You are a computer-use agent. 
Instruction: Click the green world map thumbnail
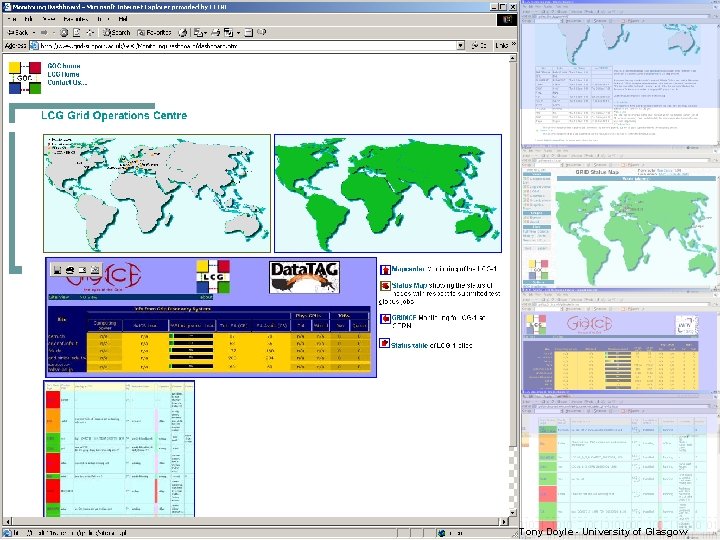[388, 193]
